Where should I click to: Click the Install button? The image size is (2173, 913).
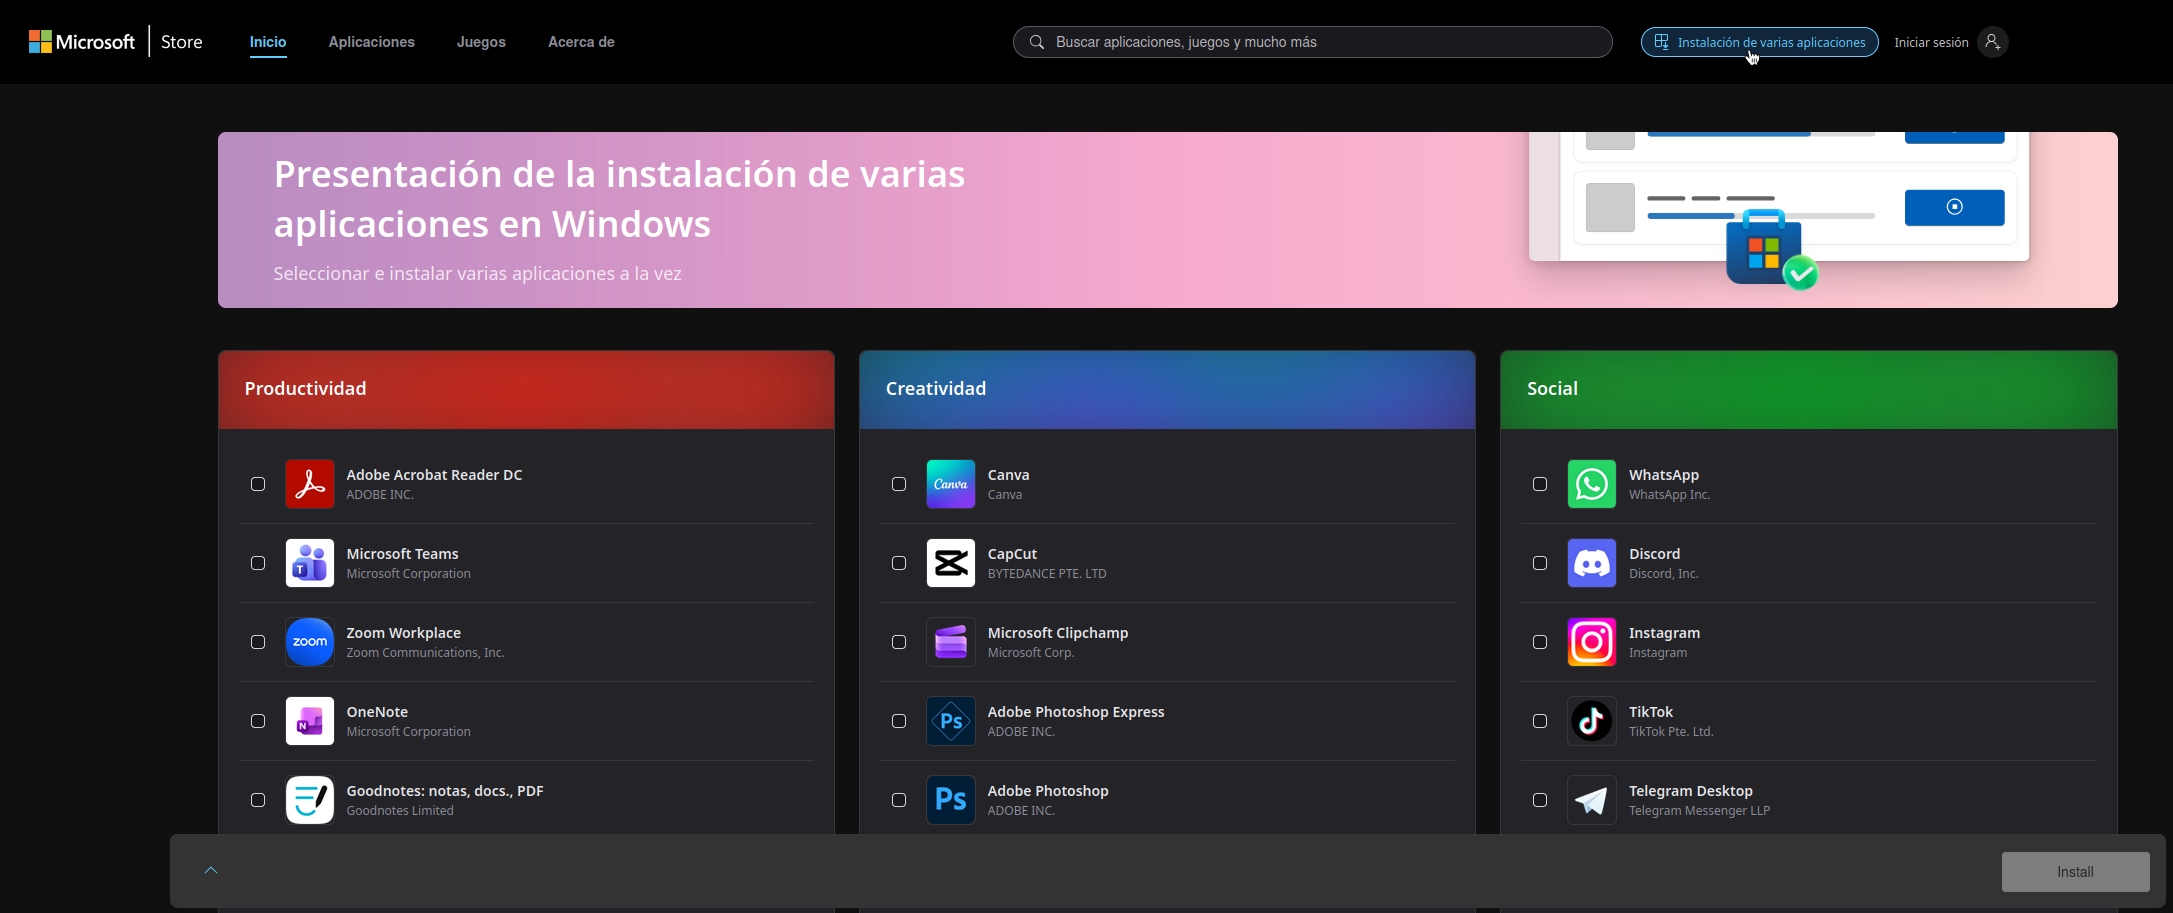[2075, 871]
